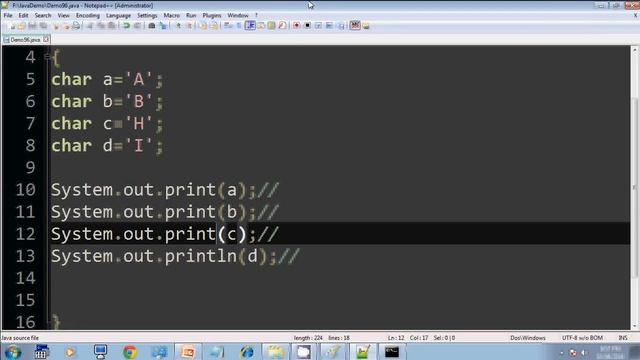Place cursor on char a='A' line

coord(107,79)
